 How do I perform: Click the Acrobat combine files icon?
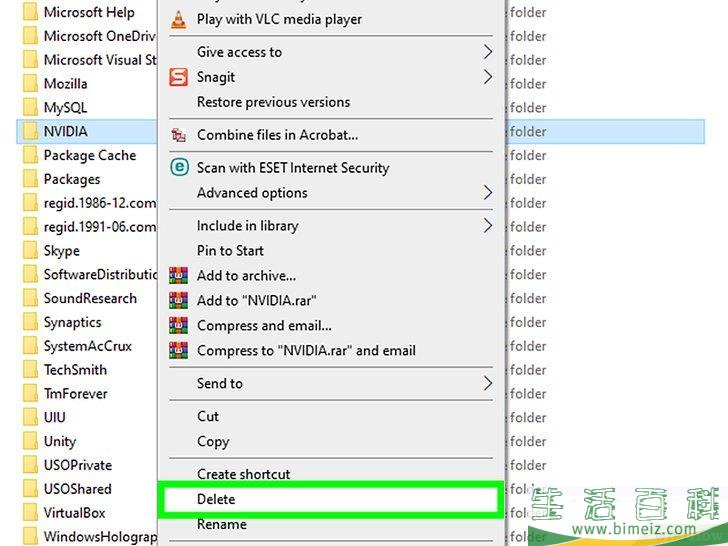(179, 135)
